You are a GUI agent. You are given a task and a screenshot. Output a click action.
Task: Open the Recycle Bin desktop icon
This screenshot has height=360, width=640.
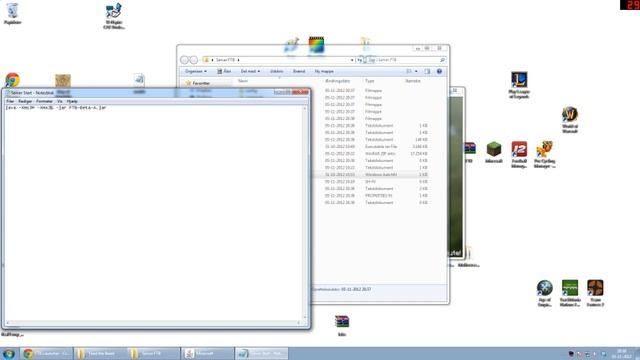(x=12, y=13)
